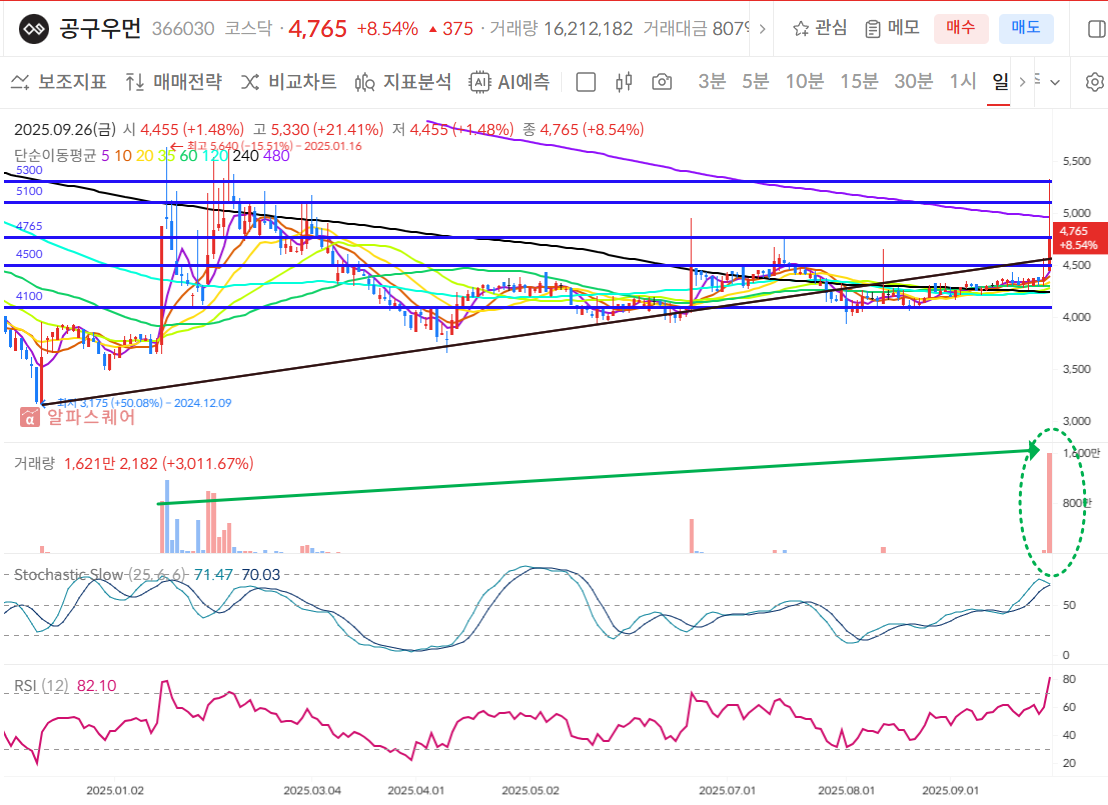The height and width of the screenshot is (805, 1108).
Task: Open chart settings gear icon
Action: pyautogui.click(x=1095, y=82)
